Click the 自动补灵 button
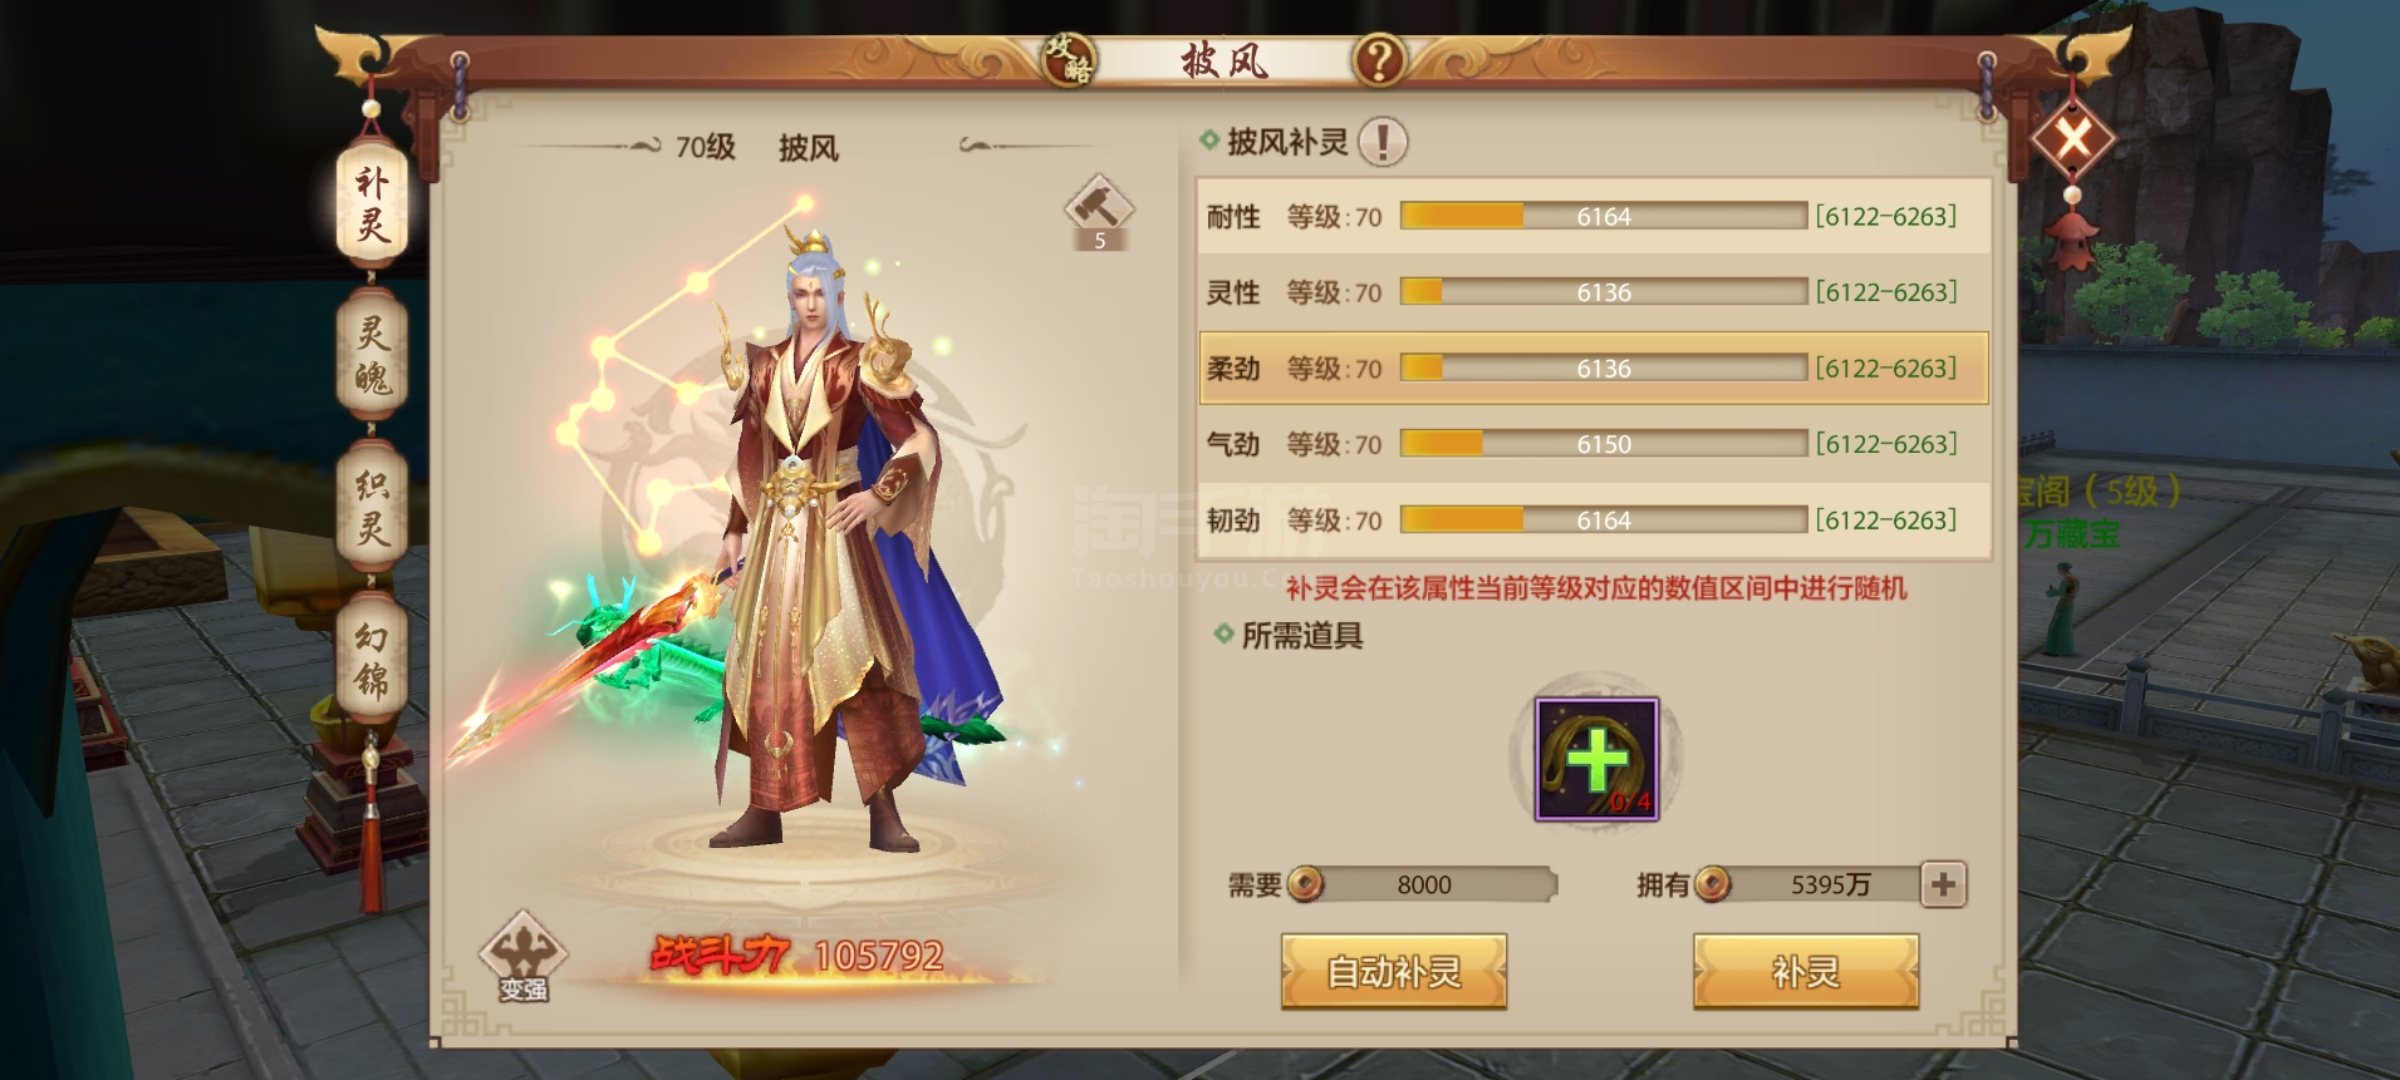Viewport: 2400px width, 1080px height. click(x=1394, y=972)
